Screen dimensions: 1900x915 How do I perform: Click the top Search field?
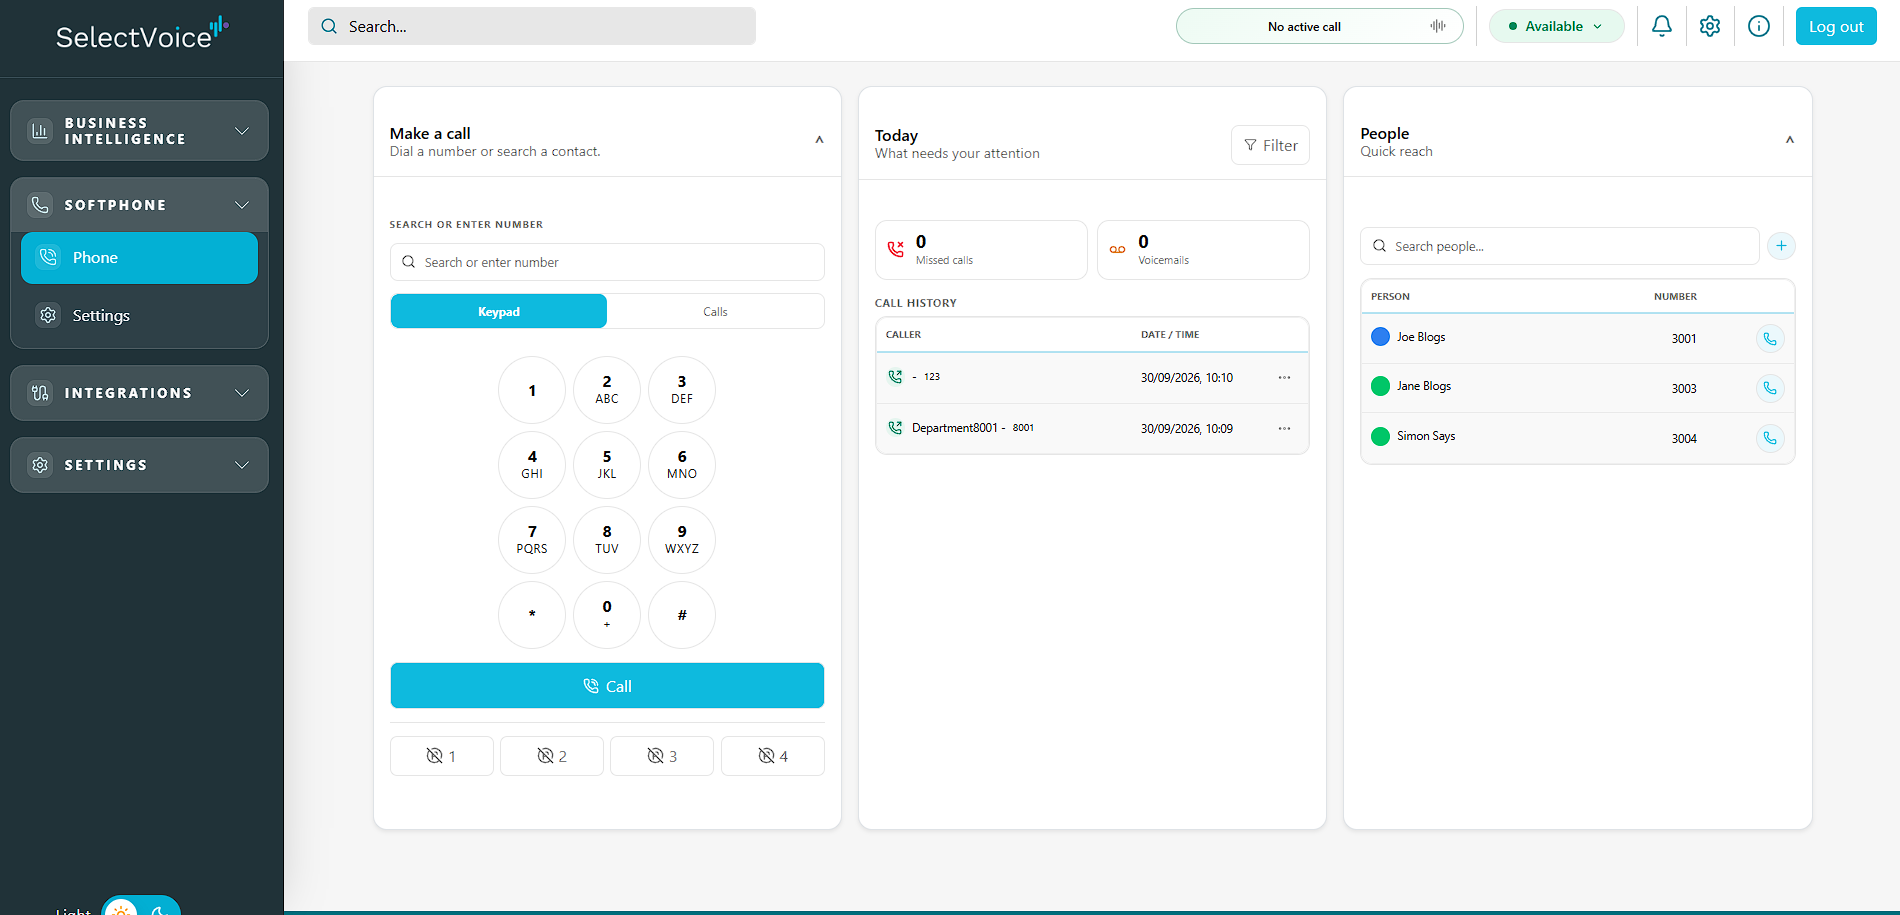(532, 26)
